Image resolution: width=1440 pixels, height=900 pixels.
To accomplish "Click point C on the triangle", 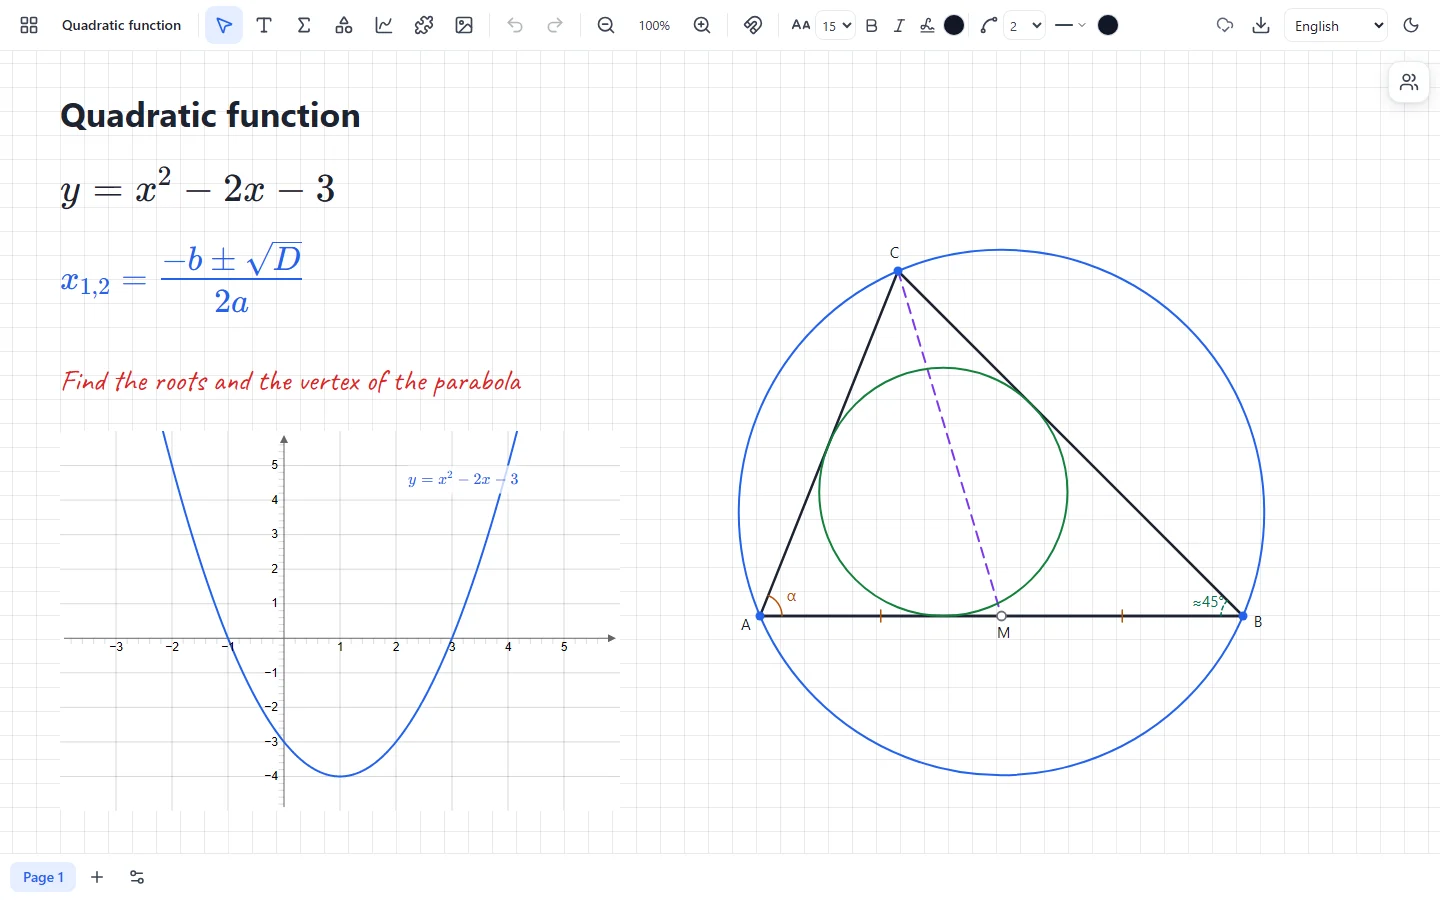I will [x=898, y=271].
